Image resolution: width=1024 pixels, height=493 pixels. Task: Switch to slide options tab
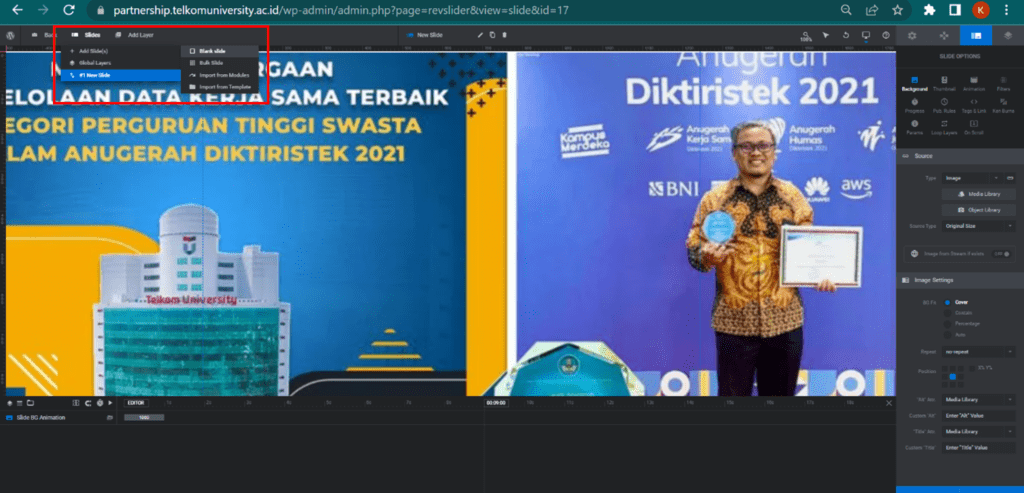(x=976, y=36)
